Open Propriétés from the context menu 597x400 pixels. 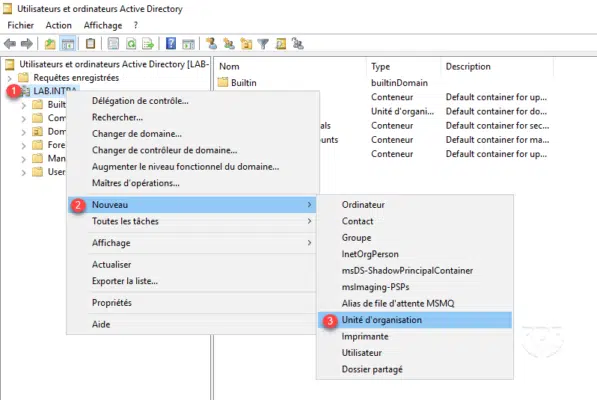pyautogui.click(x=192, y=303)
